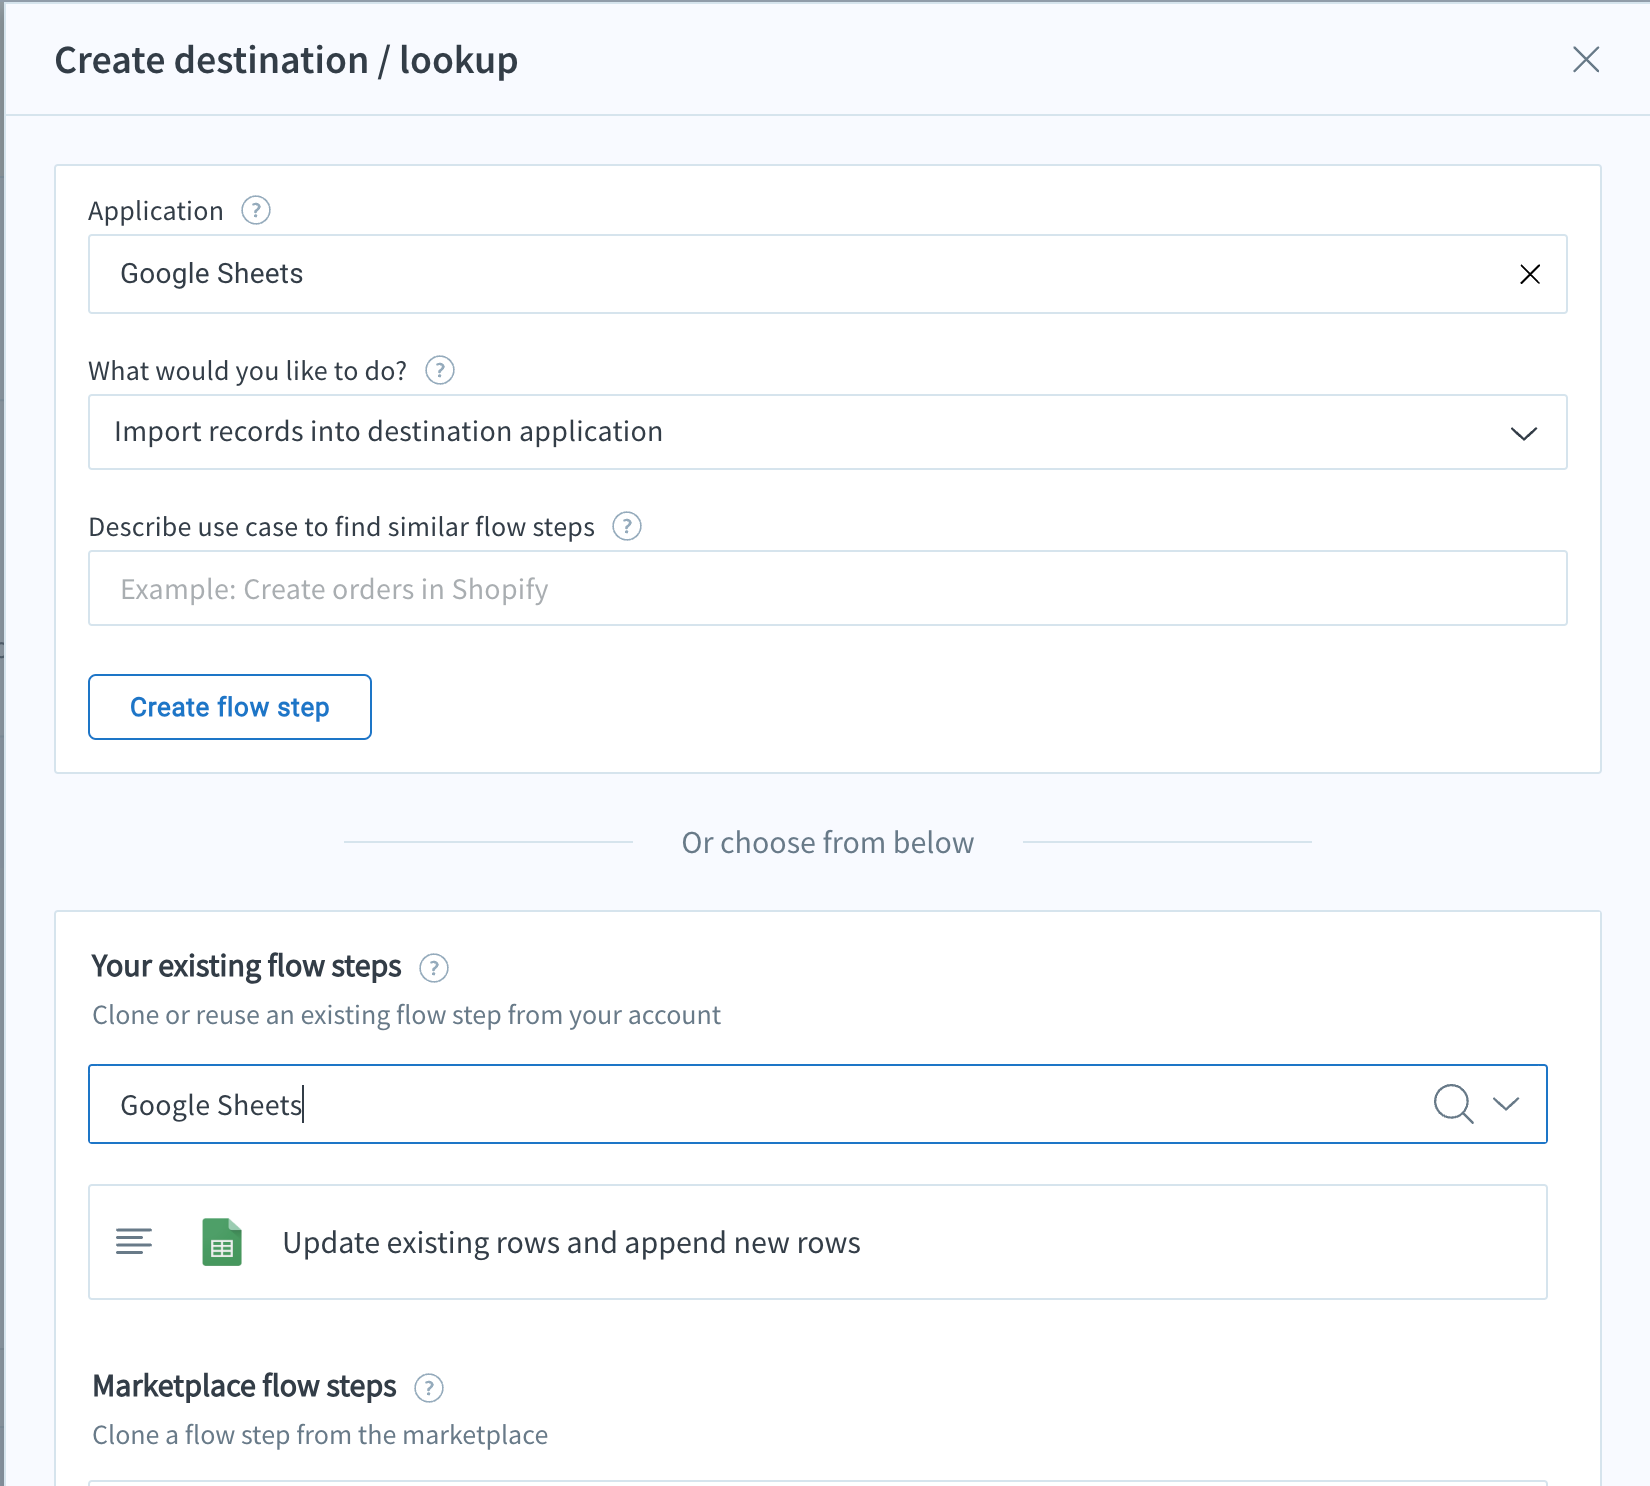Click the 'Or choose from below' text
1650x1486 pixels.
click(x=828, y=843)
